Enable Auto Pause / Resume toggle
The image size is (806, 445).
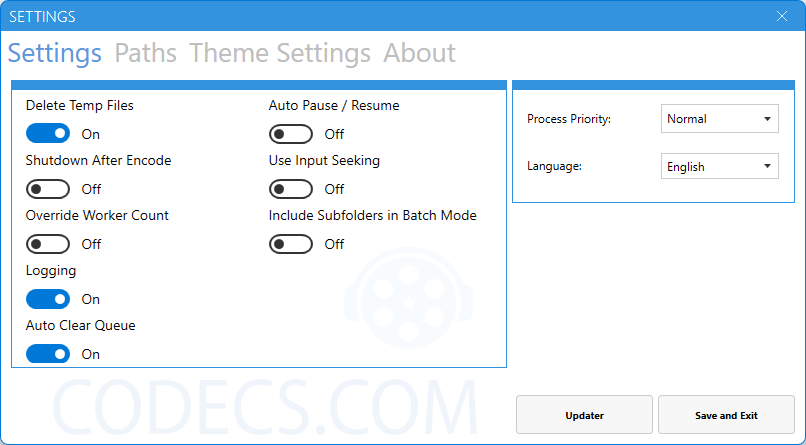click(x=290, y=134)
